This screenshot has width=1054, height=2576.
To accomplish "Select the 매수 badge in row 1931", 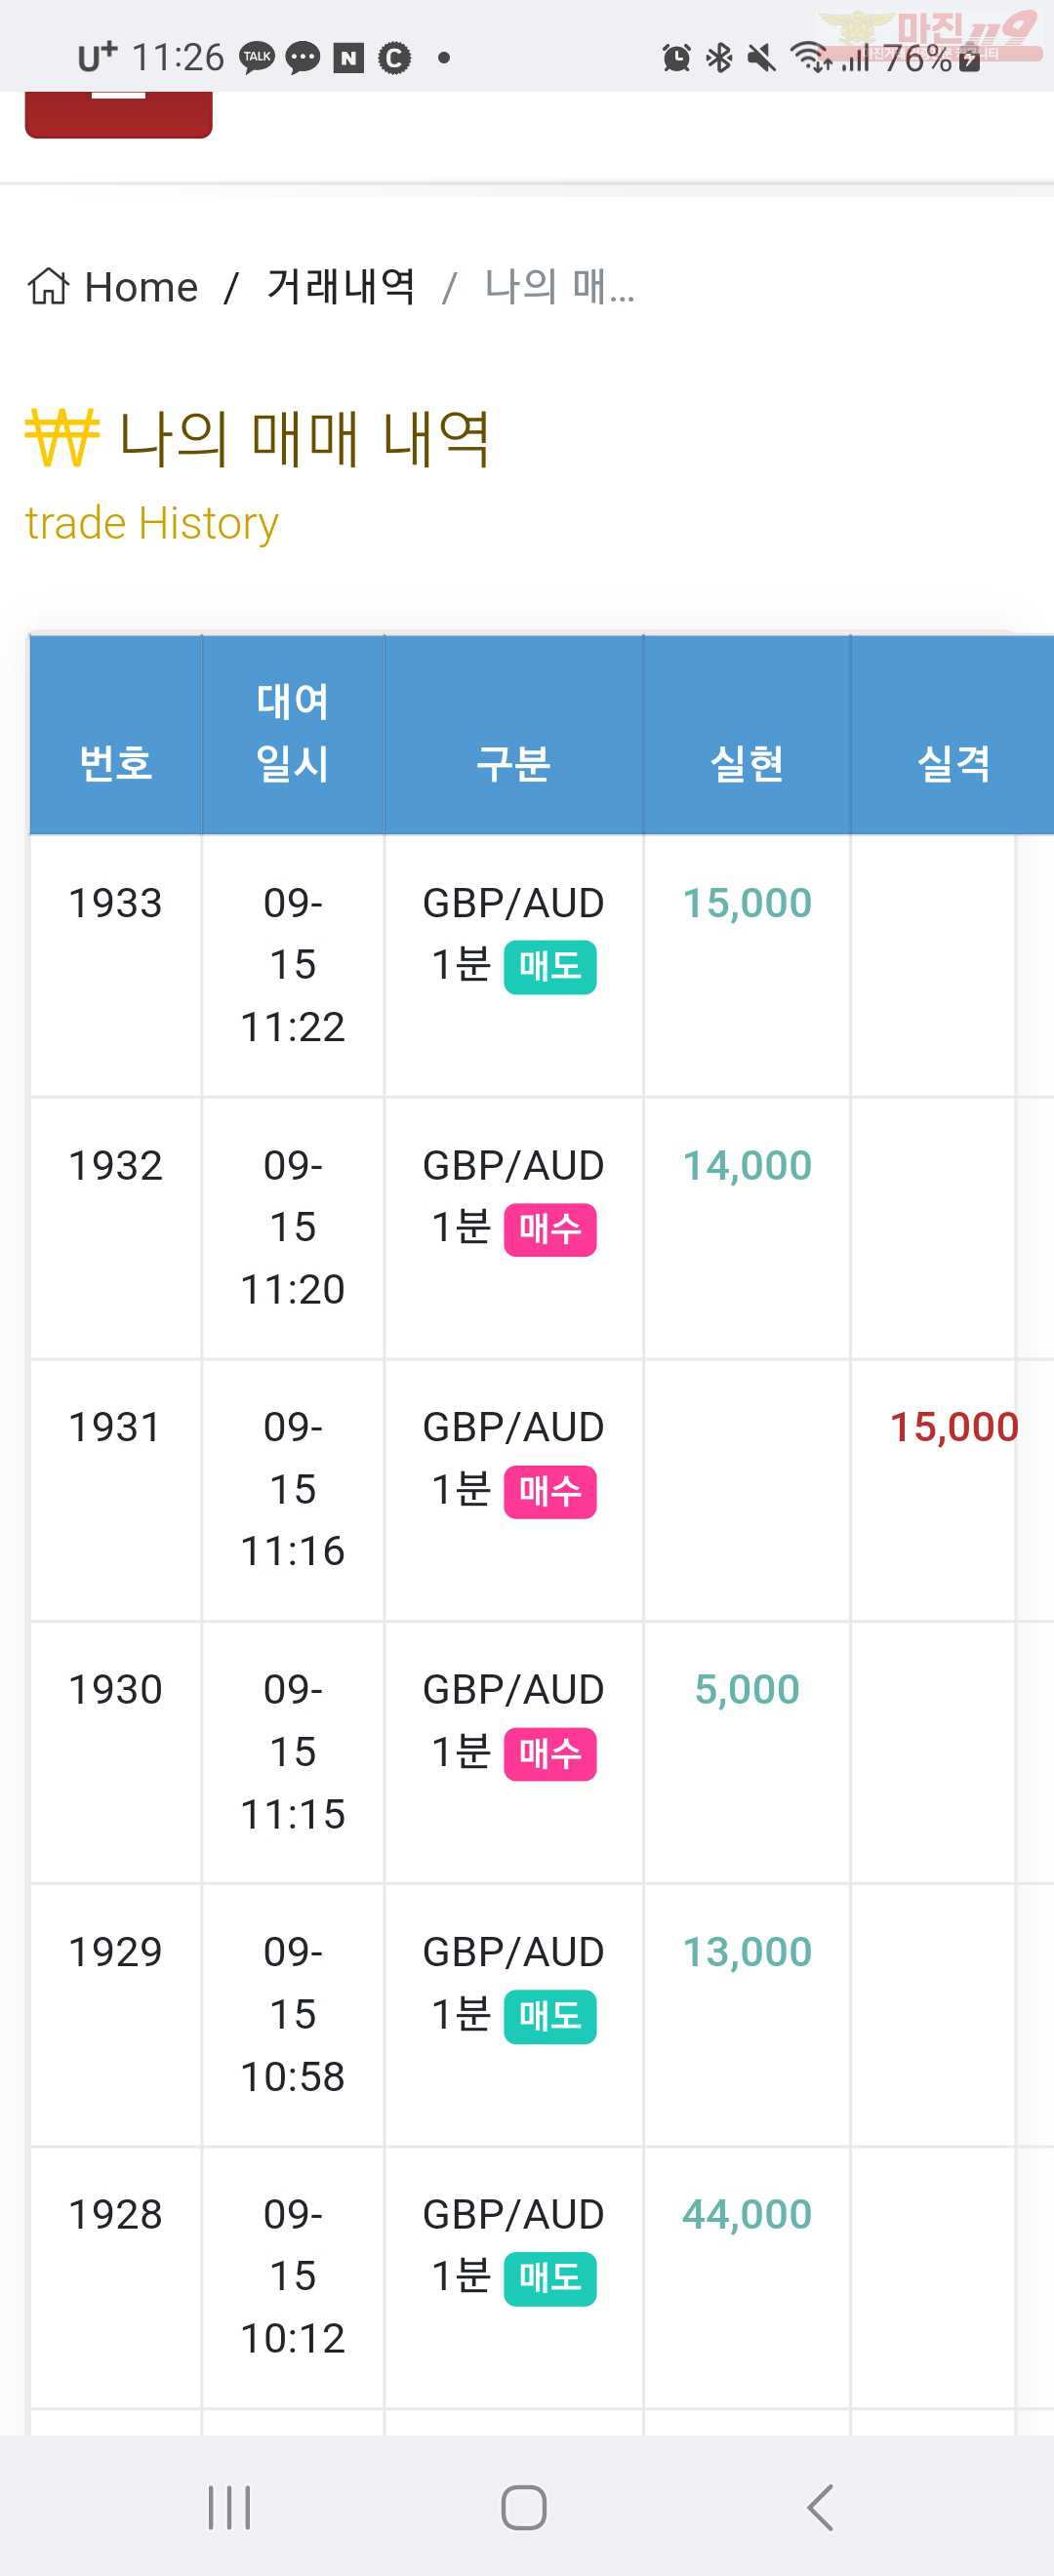I will [550, 1492].
